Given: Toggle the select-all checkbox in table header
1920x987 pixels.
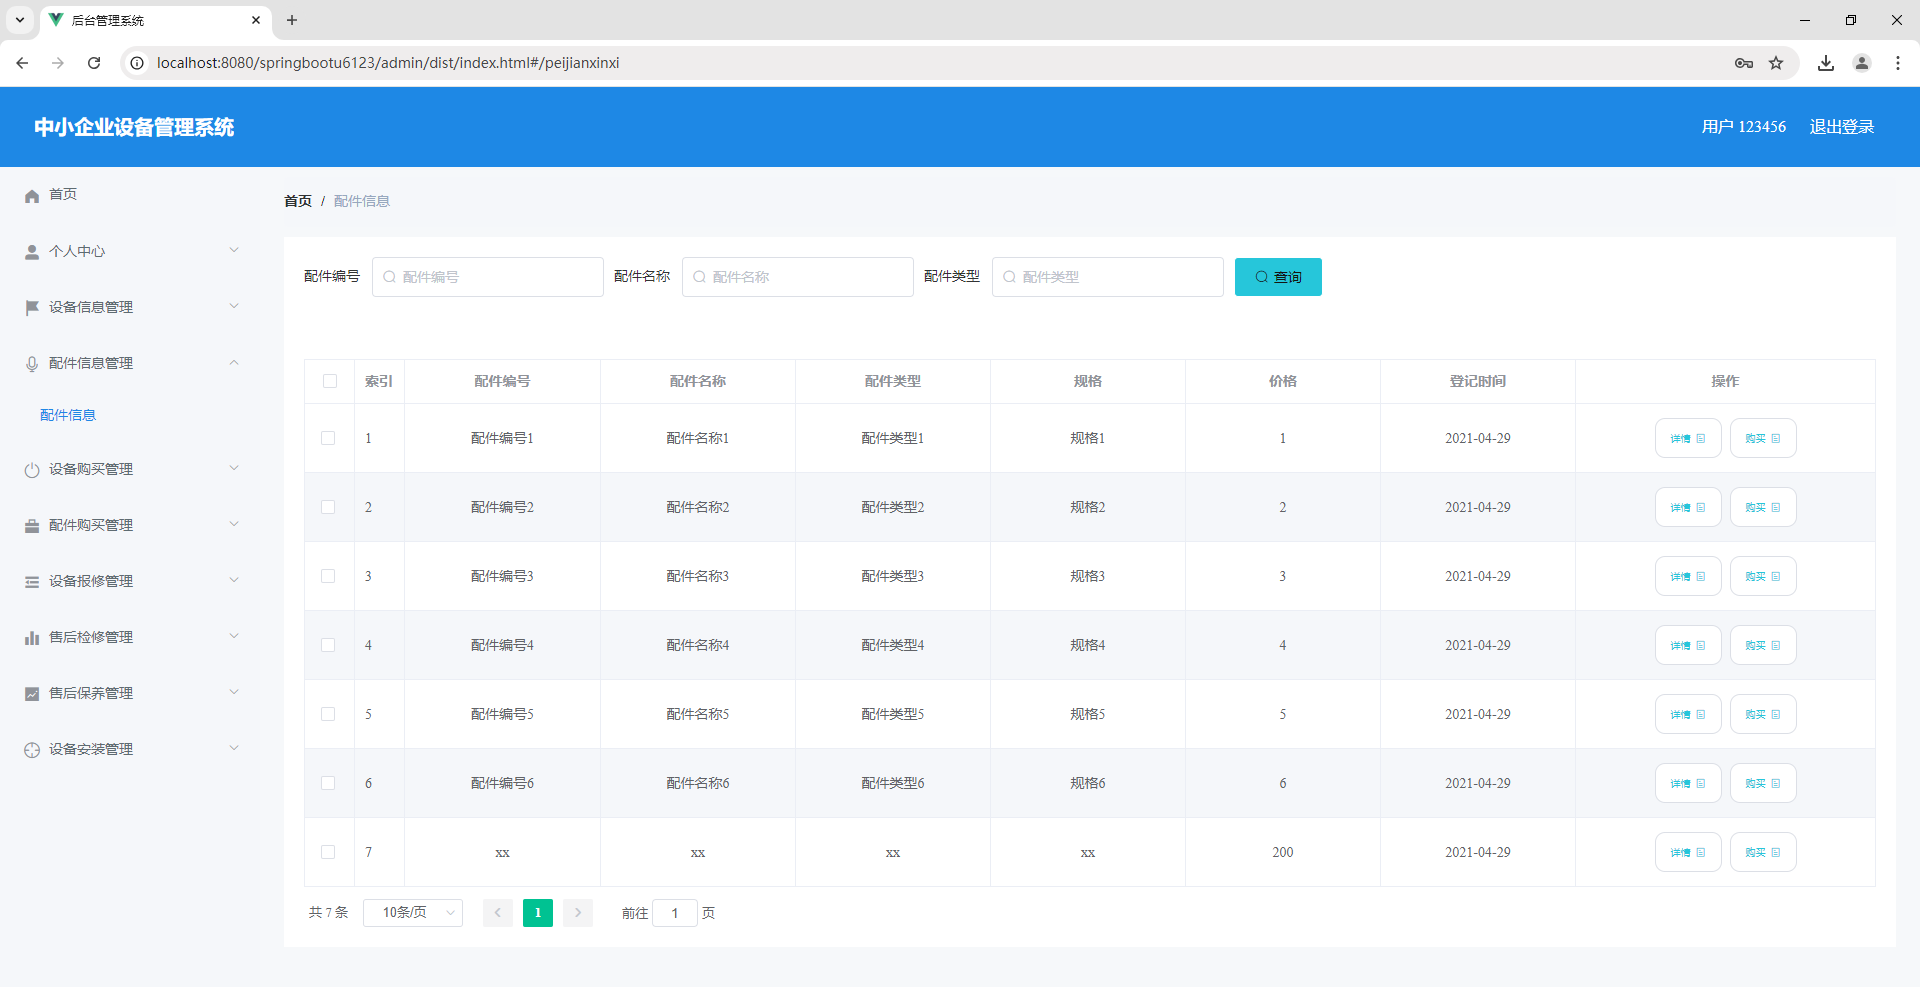Looking at the screenshot, I should click(329, 381).
